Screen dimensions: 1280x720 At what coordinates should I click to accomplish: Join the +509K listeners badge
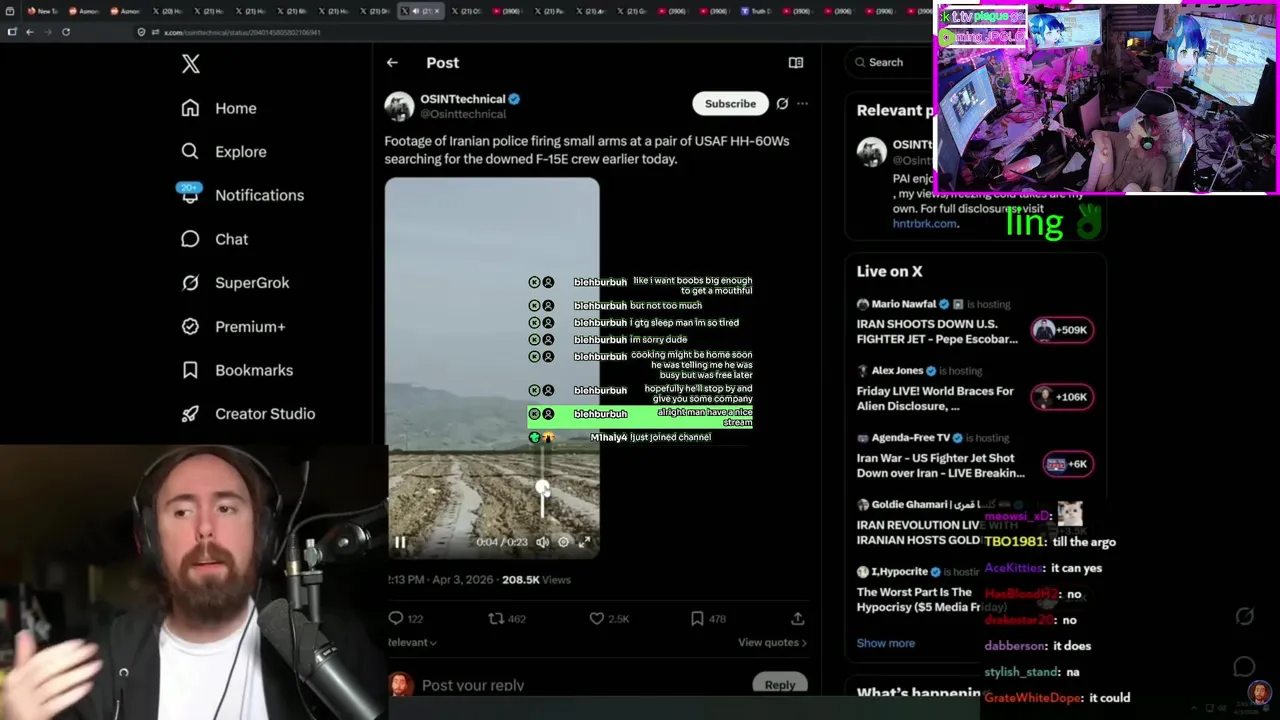[x=1062, y=330]
